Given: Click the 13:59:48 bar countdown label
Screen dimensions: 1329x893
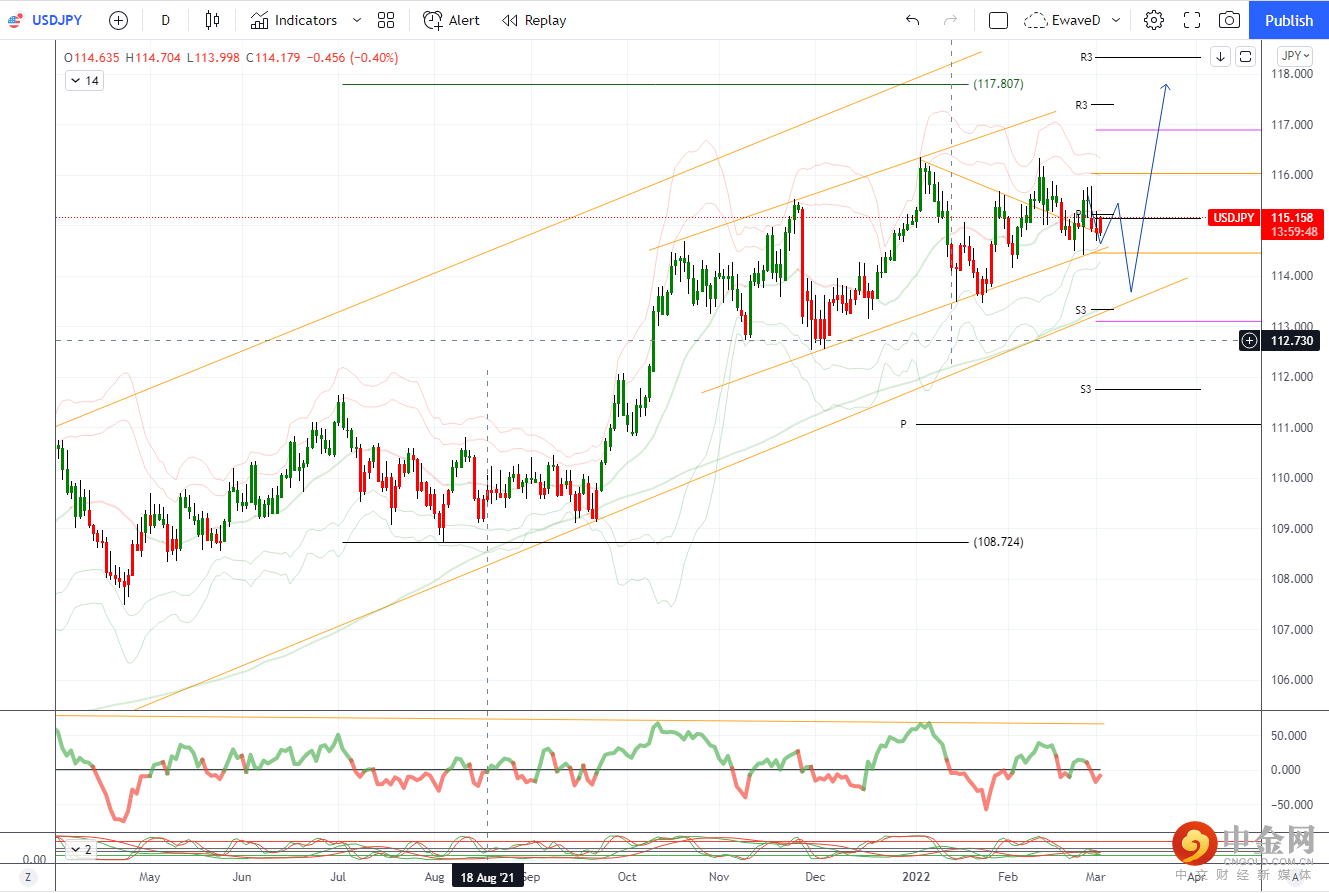Looking at the screenshot, I should click(1294, 232).
